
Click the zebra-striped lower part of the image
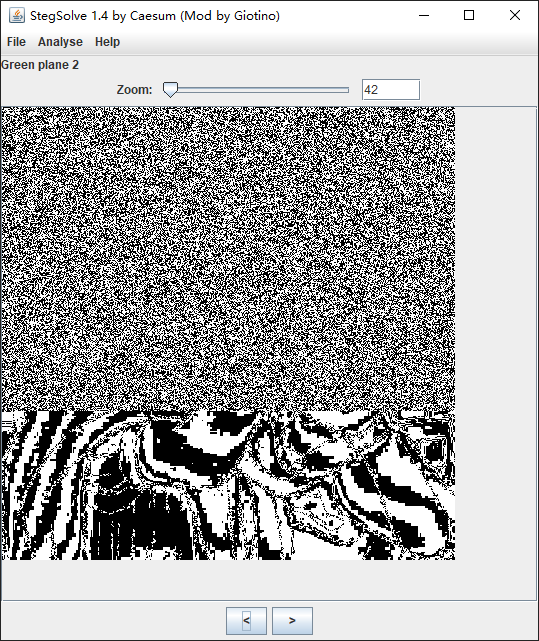[228, 485]
